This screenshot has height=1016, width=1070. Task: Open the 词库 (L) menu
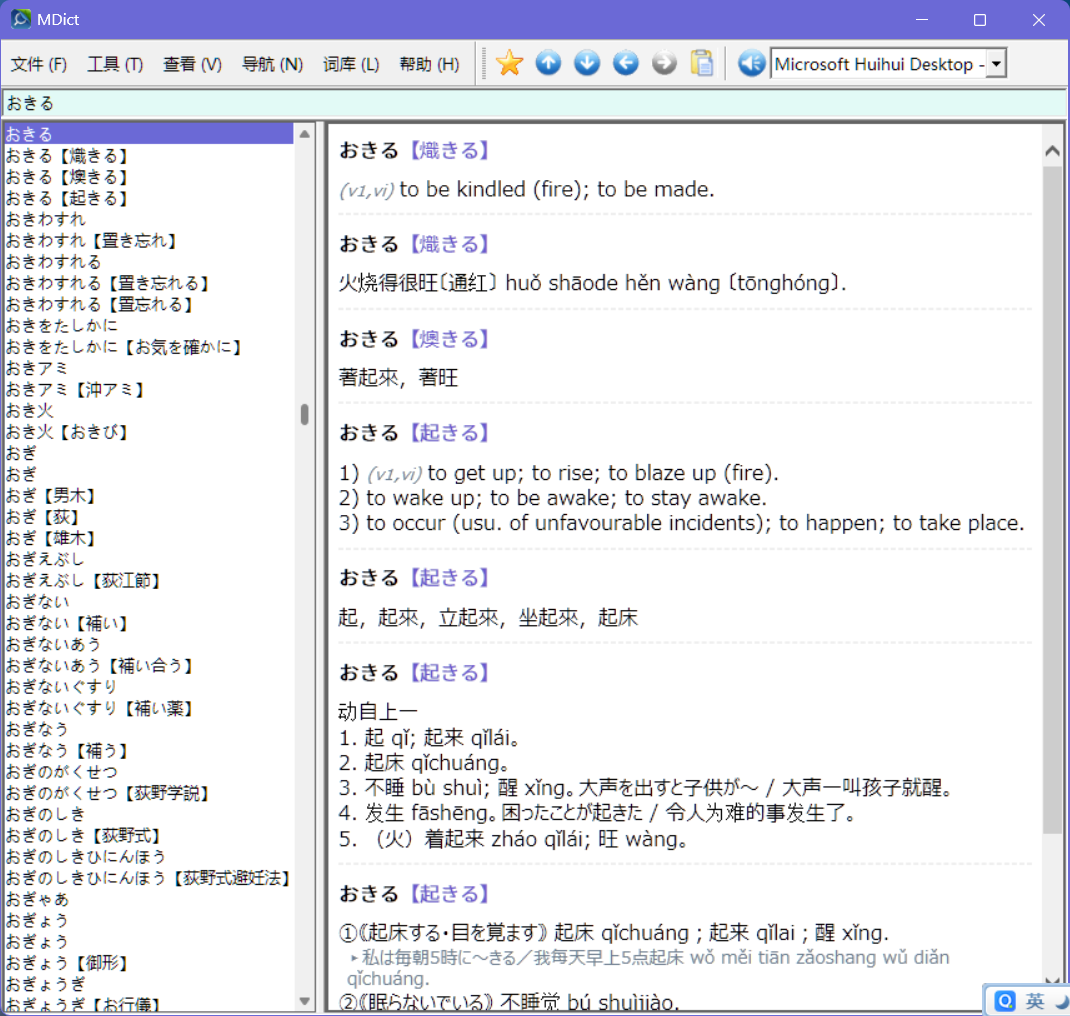click(x=351, y=64)
